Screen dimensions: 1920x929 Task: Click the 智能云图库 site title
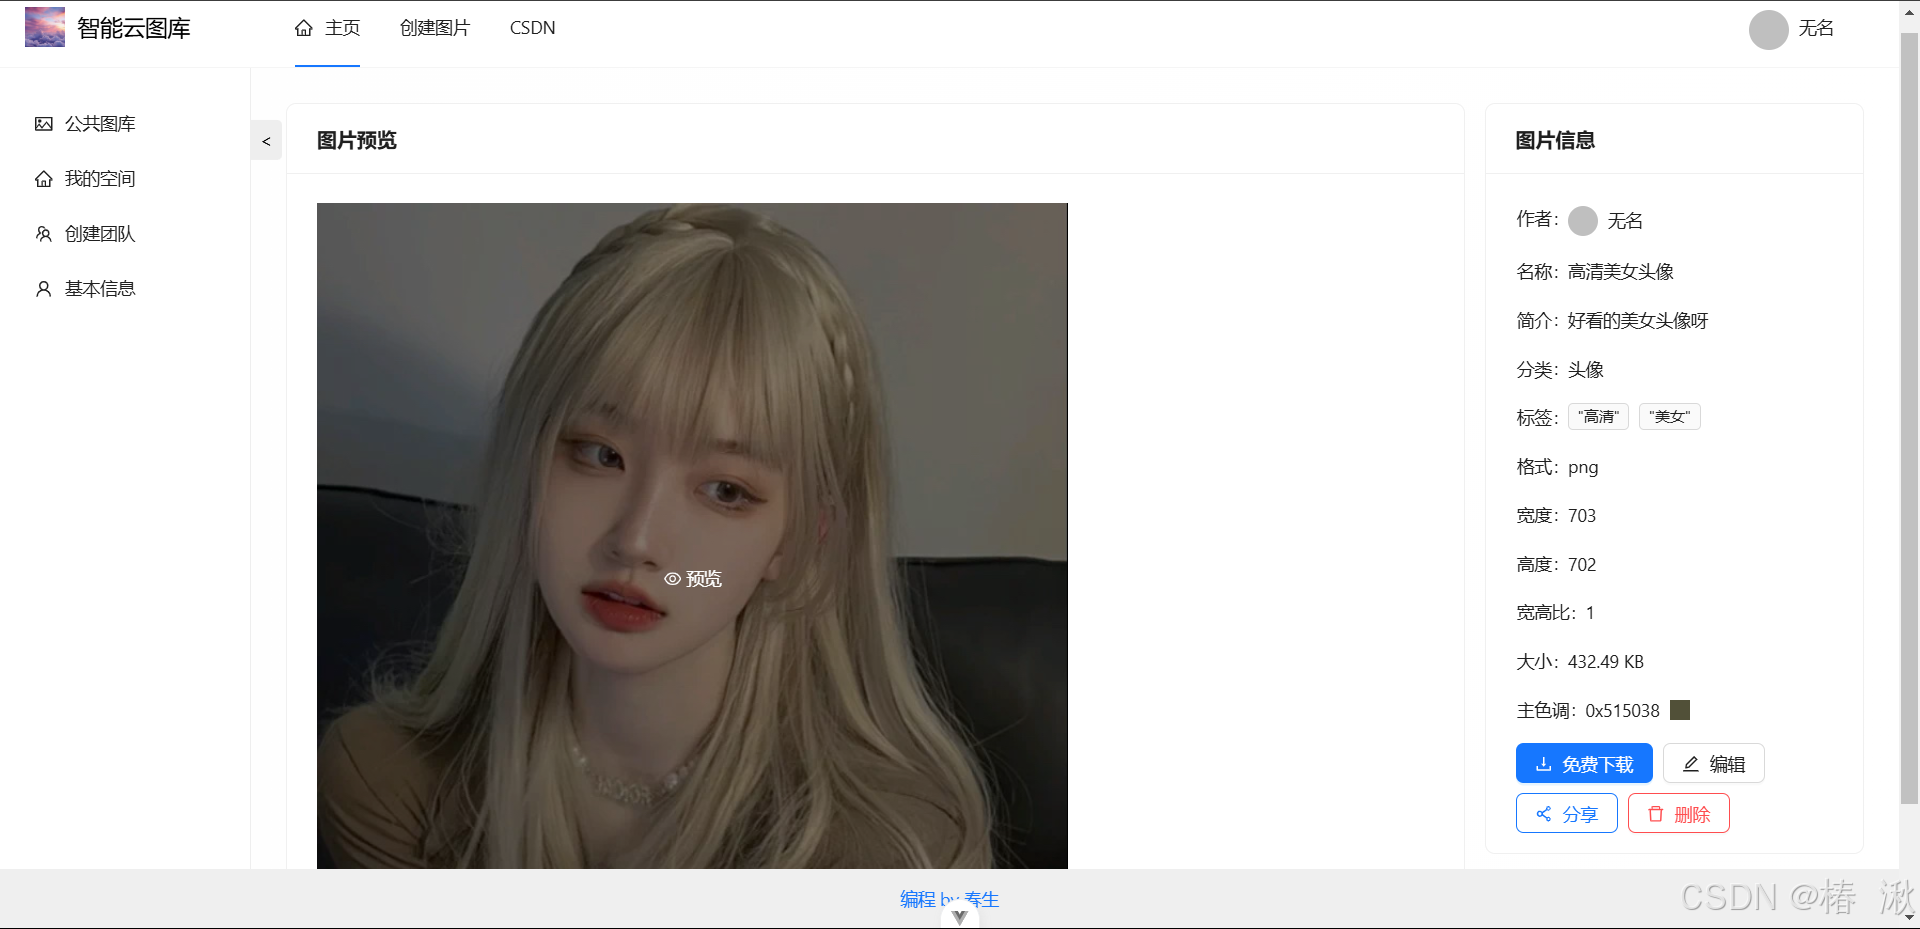coord(134,28)
